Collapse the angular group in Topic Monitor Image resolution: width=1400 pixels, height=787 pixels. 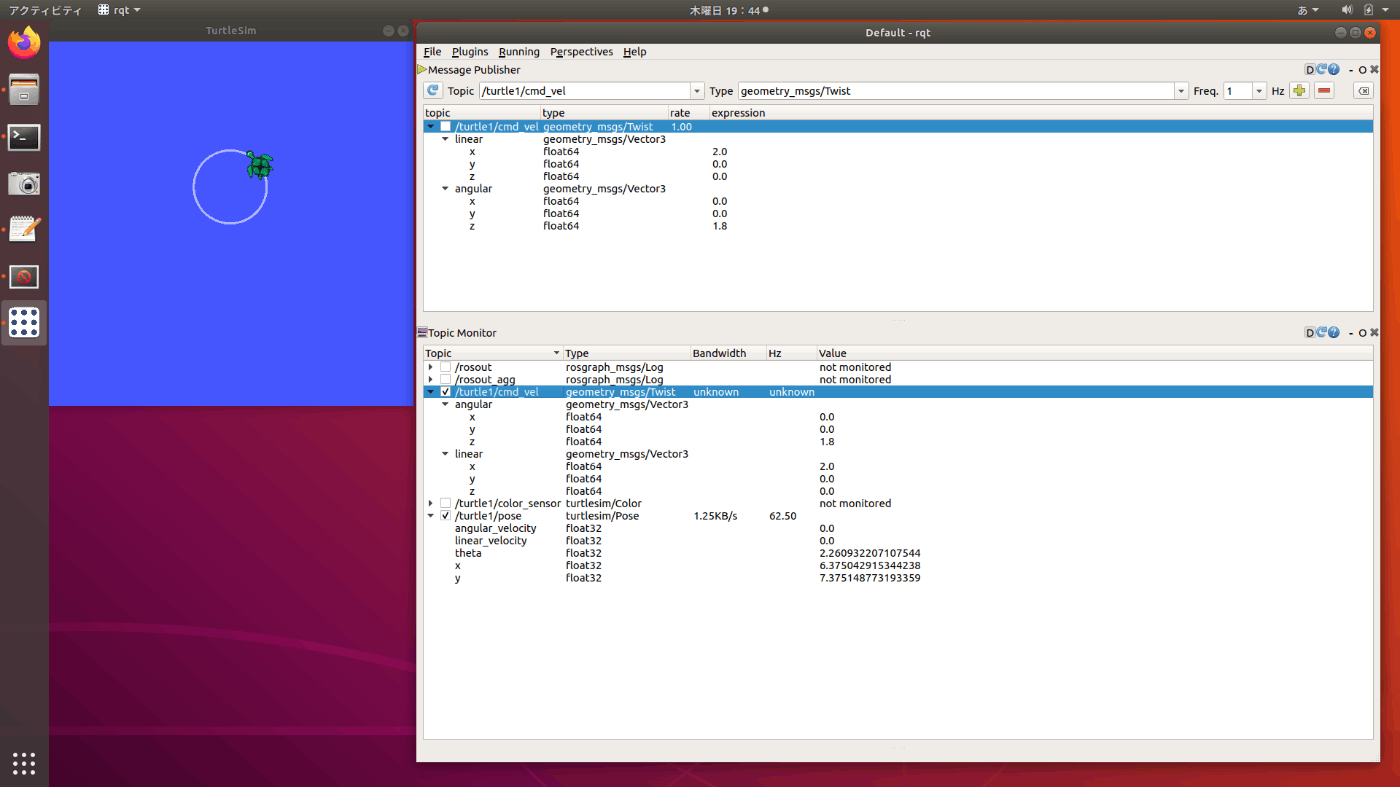coord(445,404)
